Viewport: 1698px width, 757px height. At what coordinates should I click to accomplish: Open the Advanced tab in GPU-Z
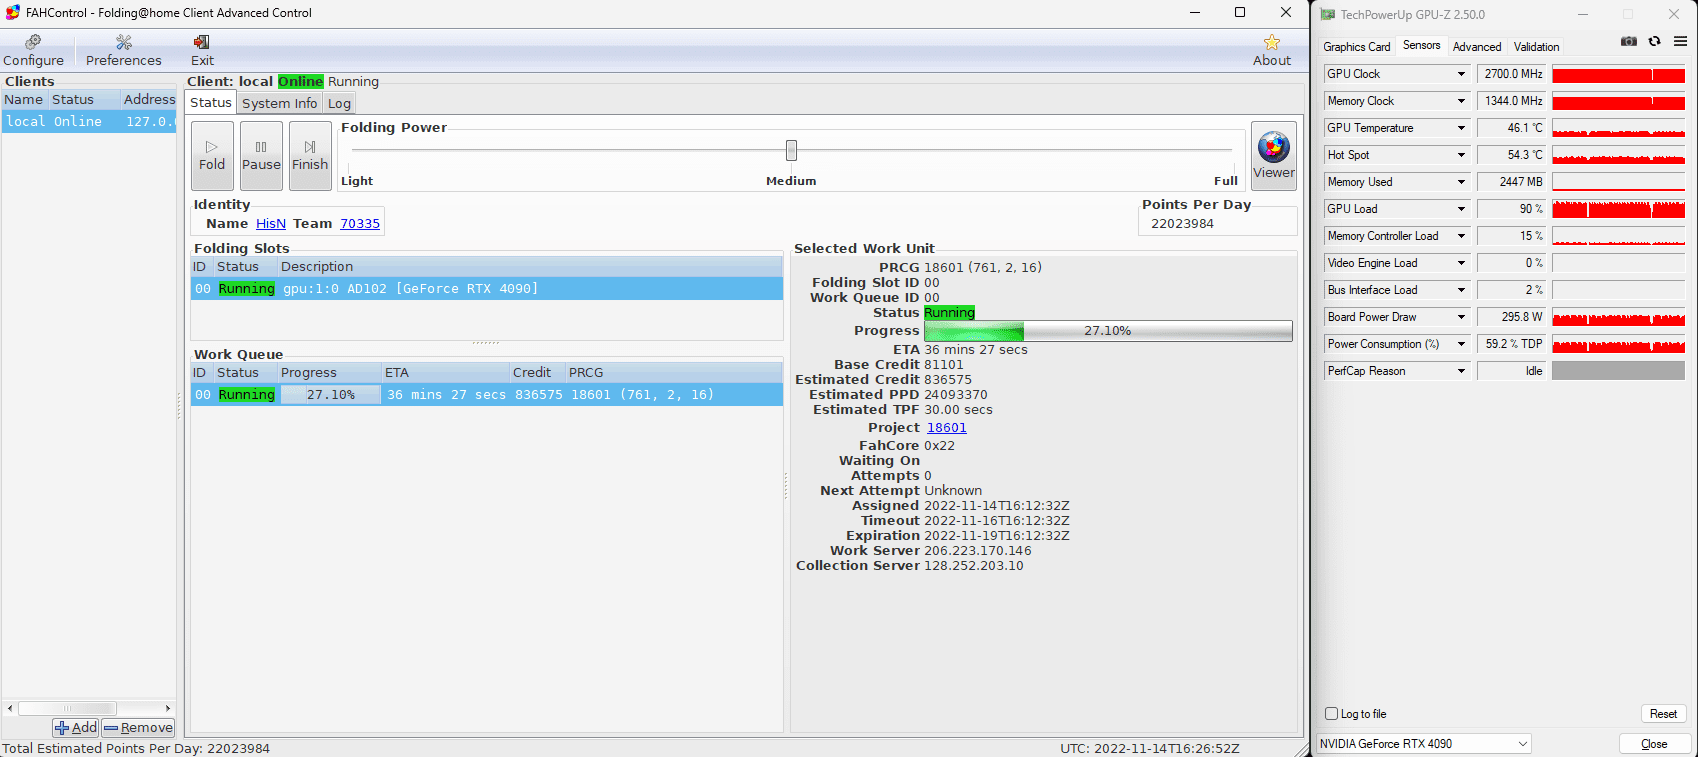coord(1477,47)
